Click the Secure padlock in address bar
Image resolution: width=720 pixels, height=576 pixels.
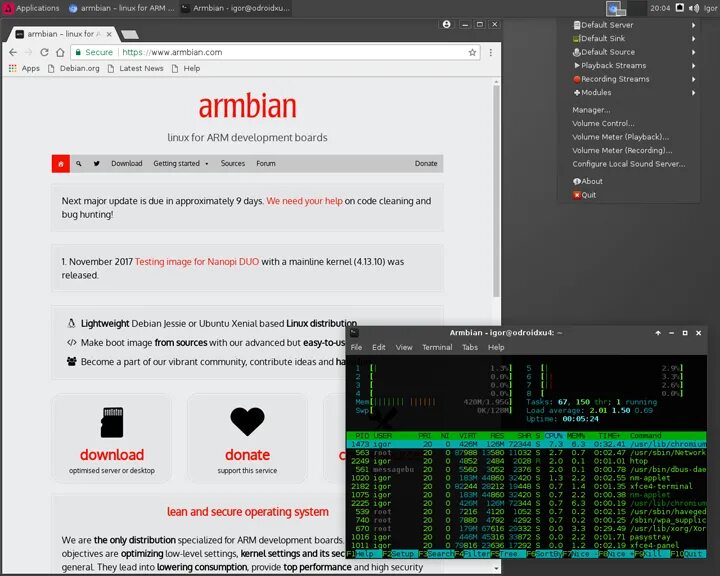[78, 52]
